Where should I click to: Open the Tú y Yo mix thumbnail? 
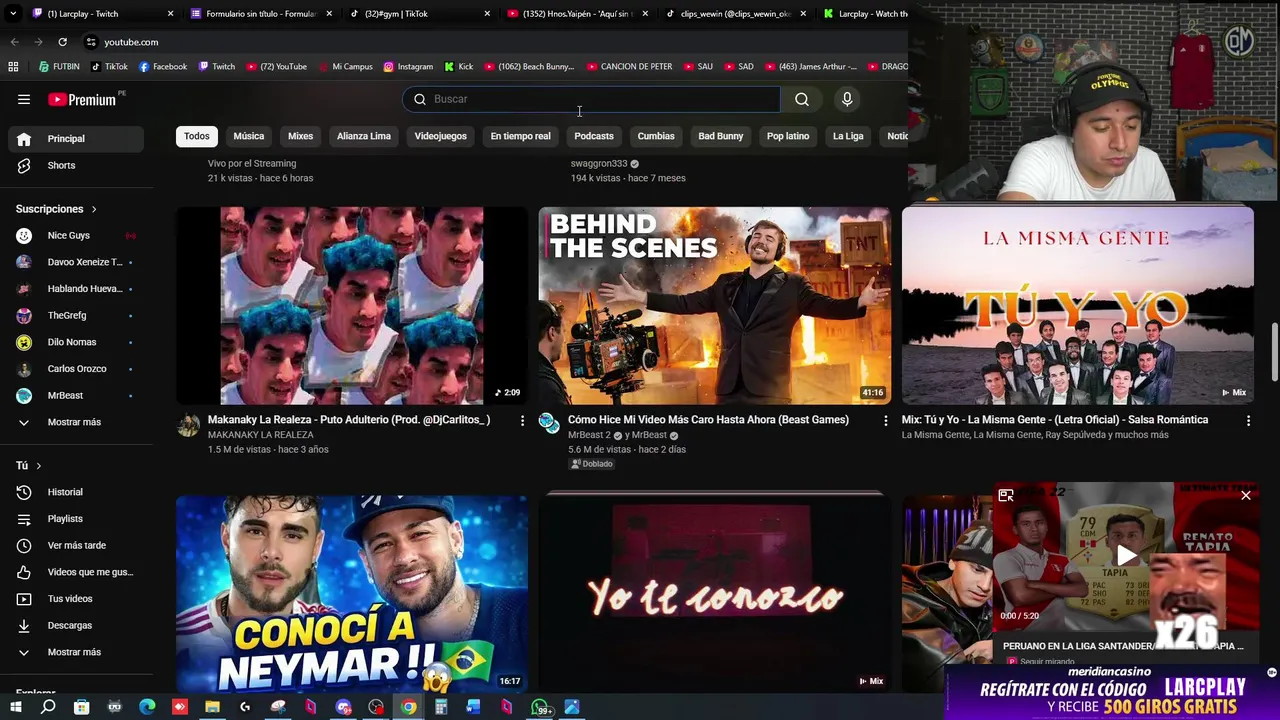[1077, 306]
